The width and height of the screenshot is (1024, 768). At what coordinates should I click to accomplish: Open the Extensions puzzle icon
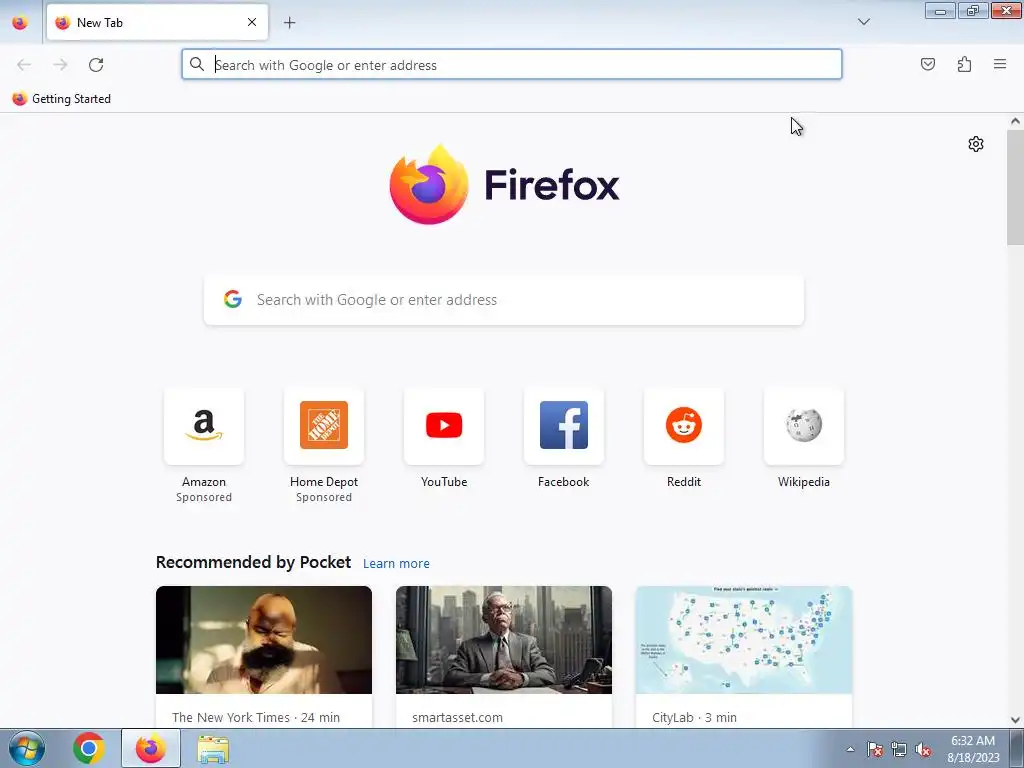coord(964,64)
